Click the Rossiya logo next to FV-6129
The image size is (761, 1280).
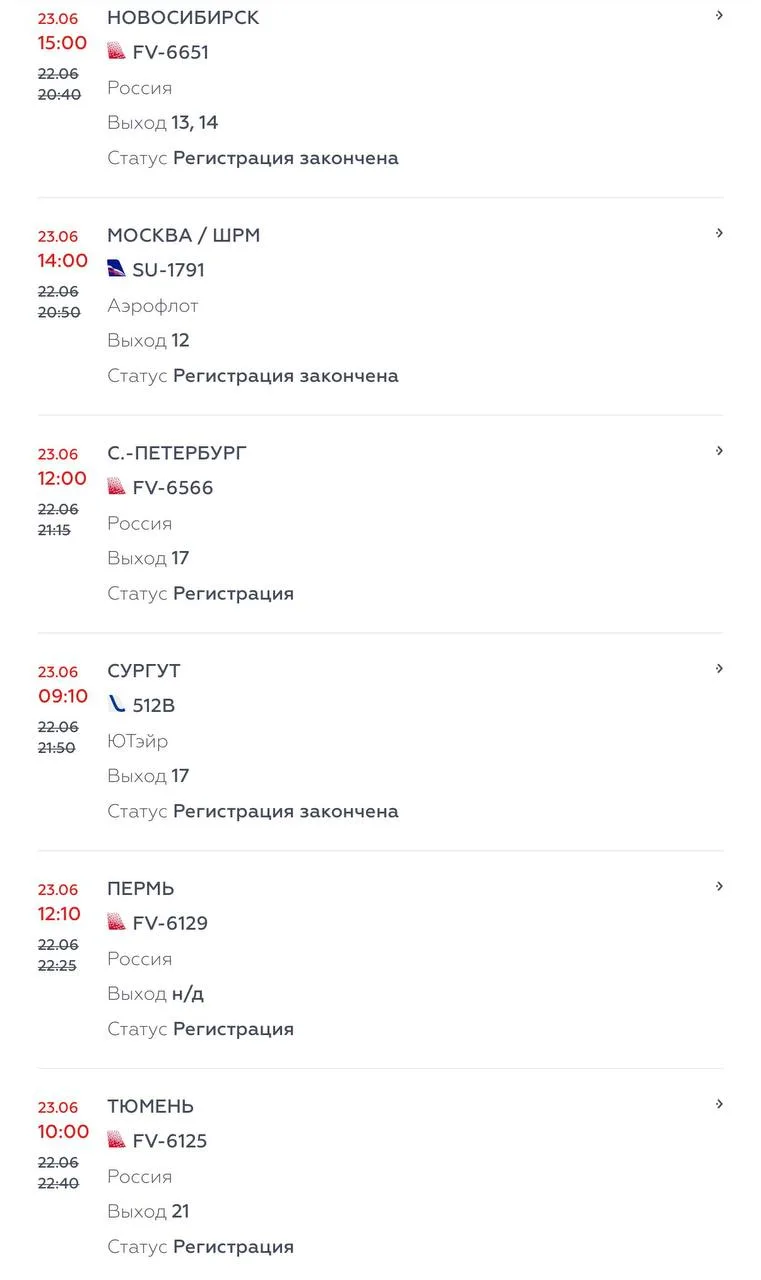coord(117,922)
